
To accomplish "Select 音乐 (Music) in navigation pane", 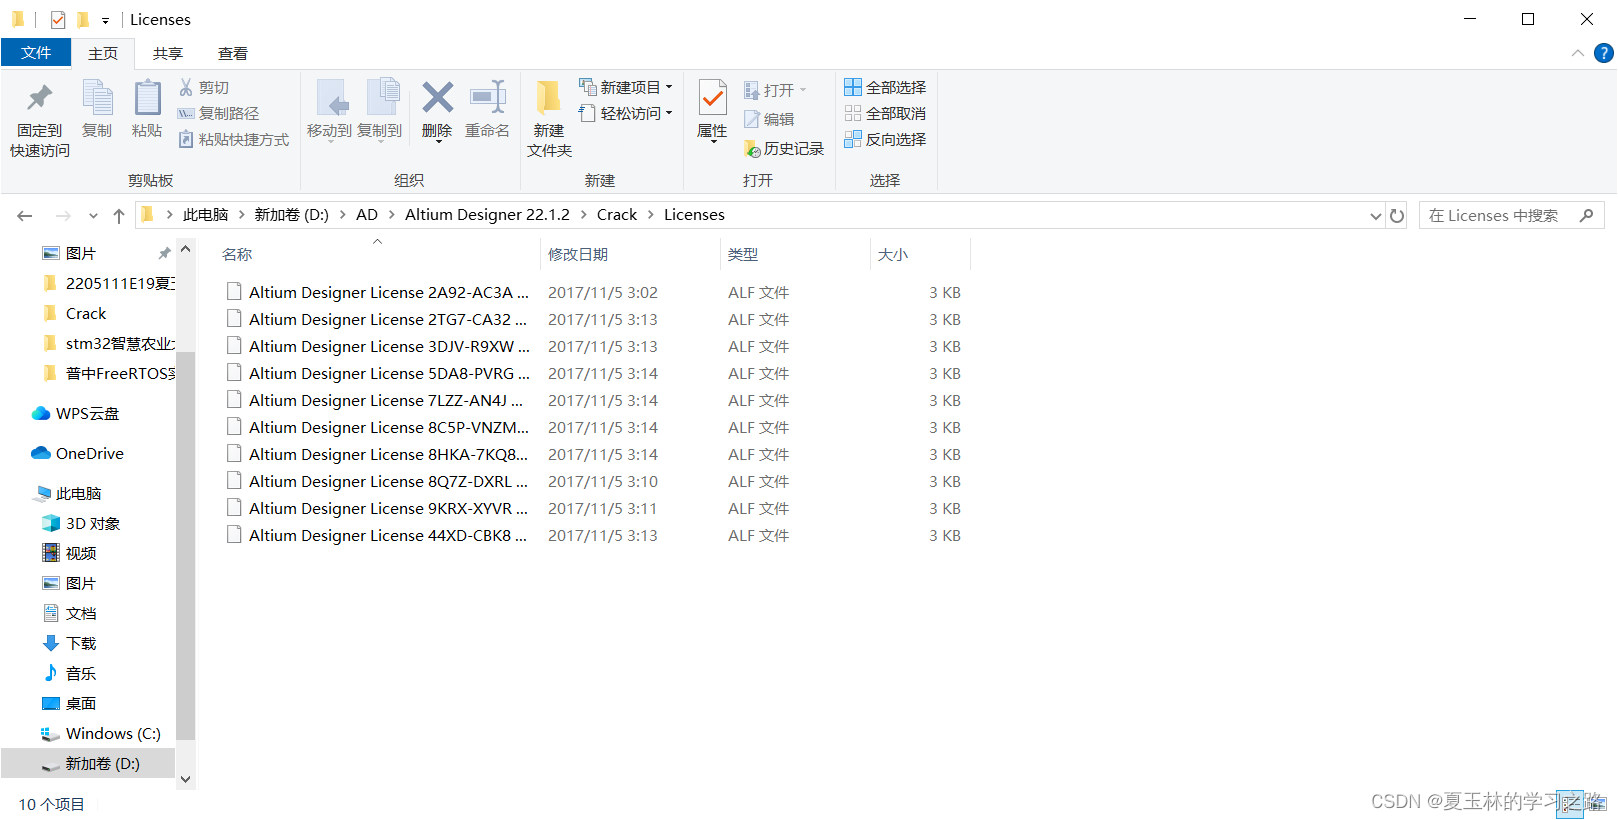I will tap(70, 673).
